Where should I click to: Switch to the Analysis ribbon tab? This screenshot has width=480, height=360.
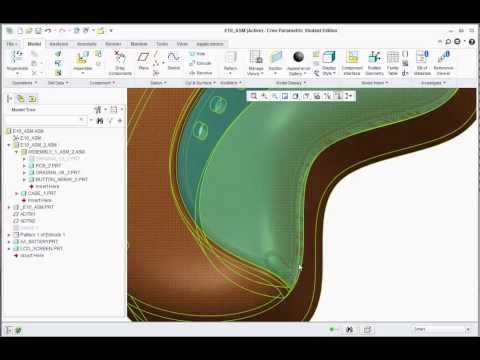pos(59,44)
